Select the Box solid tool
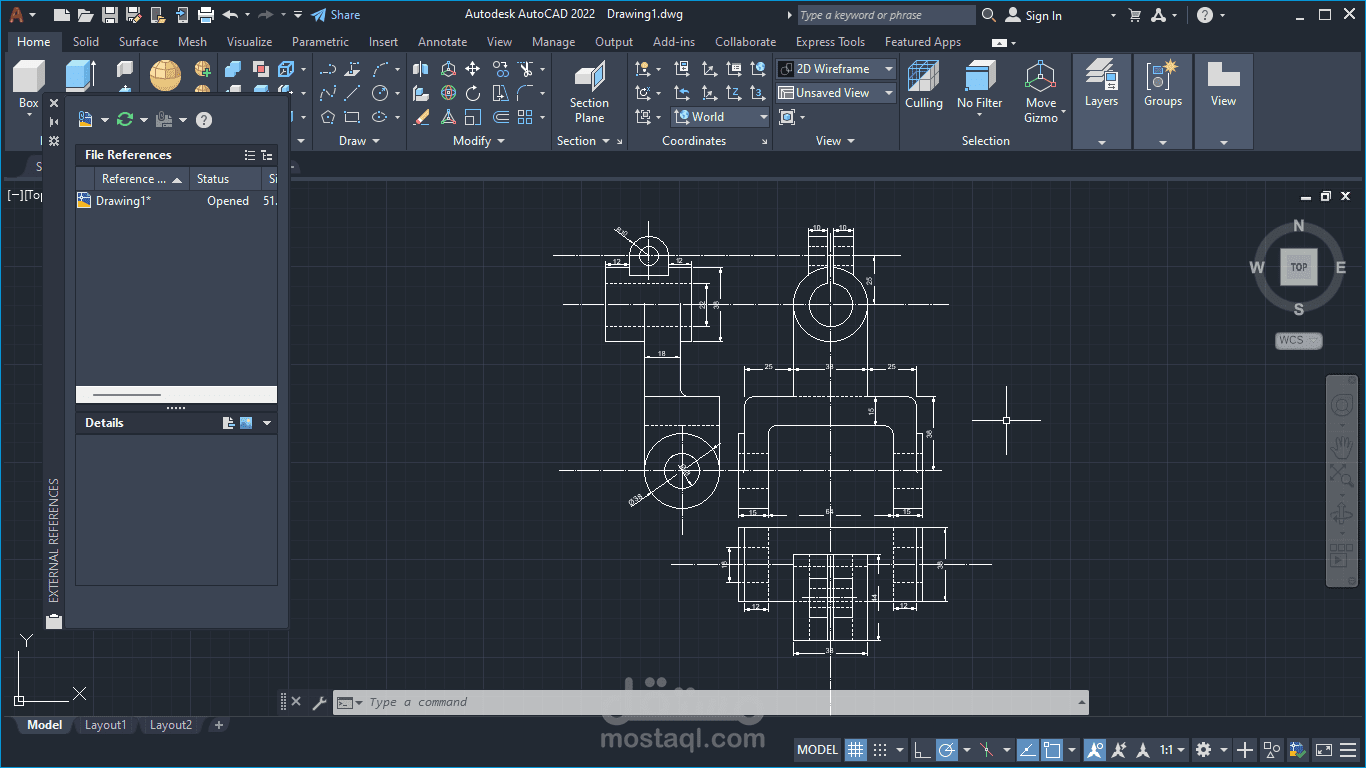The image size is (1366, 768). [28, 83]
